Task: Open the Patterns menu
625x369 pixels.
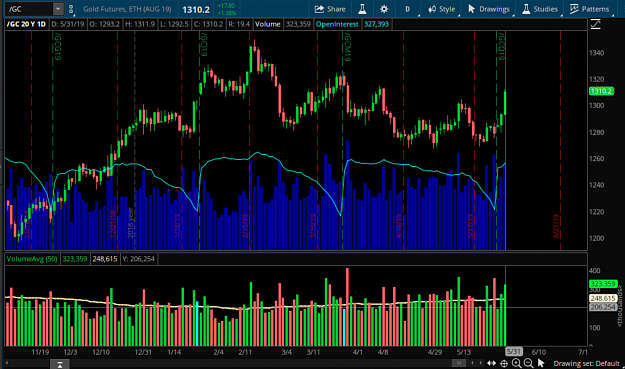Action: pyautogui.click(x=590, y=9)
